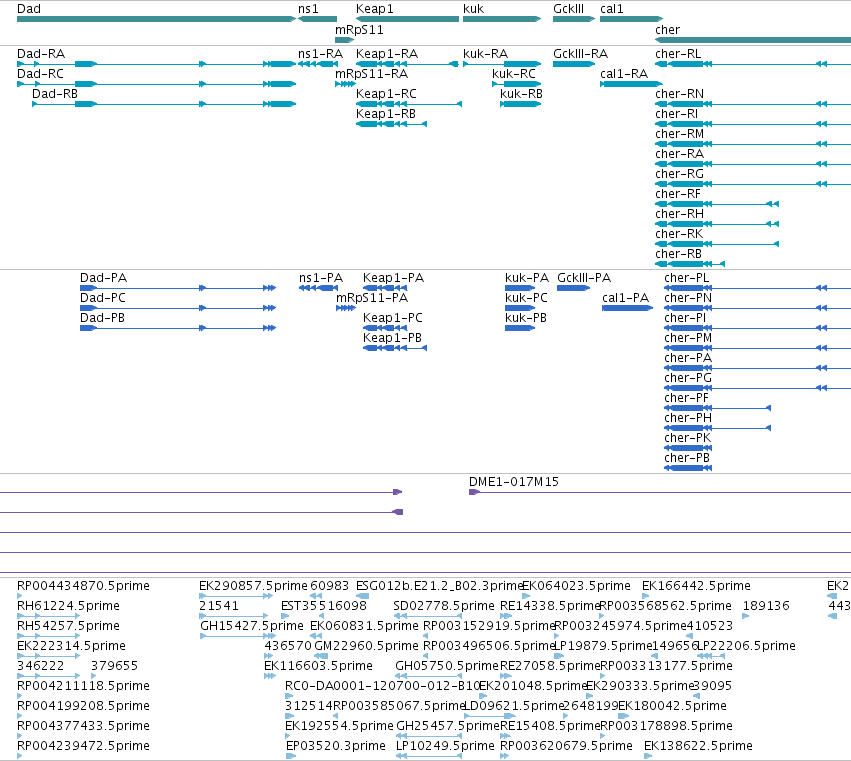This screenshot has width=851, height=761.
Task: Select the Keap1-RC transcript label
Action: click(x=386, y=94)
